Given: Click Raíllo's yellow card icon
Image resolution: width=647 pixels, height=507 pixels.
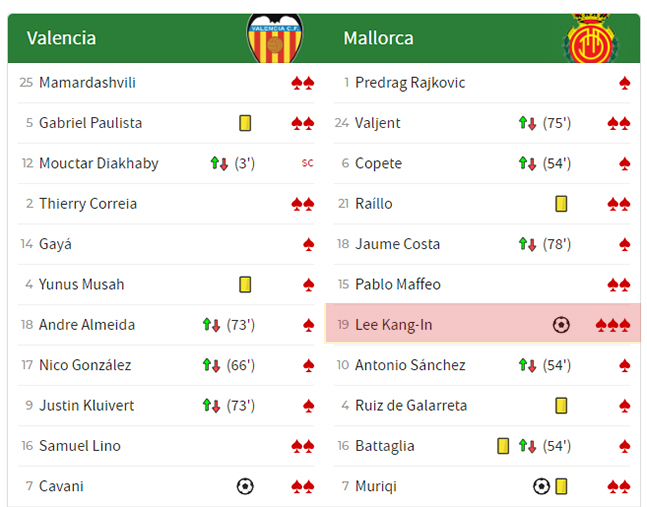Looking at the screenshot, I should click(561, 204).
